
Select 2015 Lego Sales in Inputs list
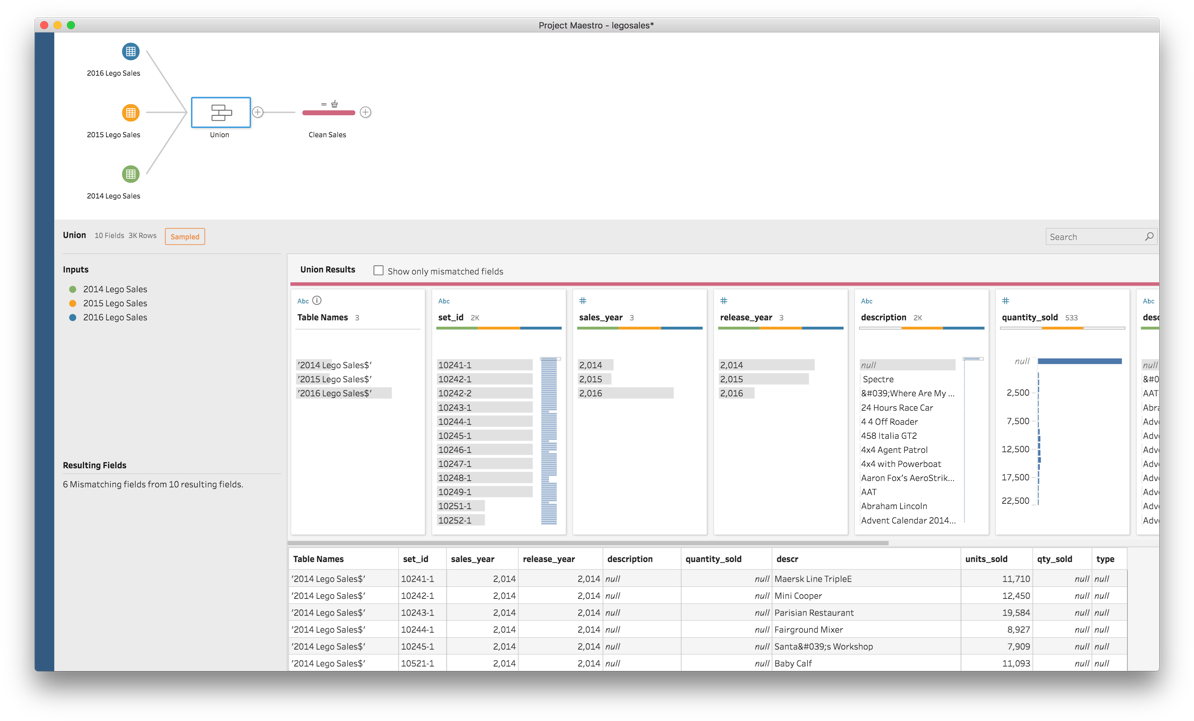(115, 303)
